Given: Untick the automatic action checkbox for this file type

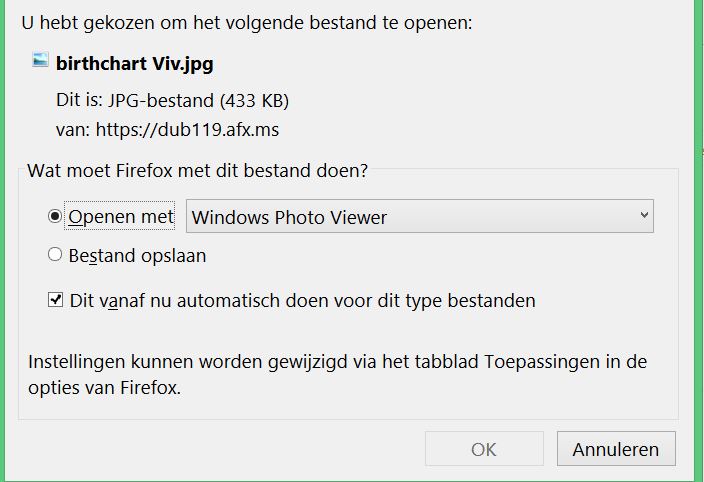Looking at the screenshot, I should click(55, 299).
